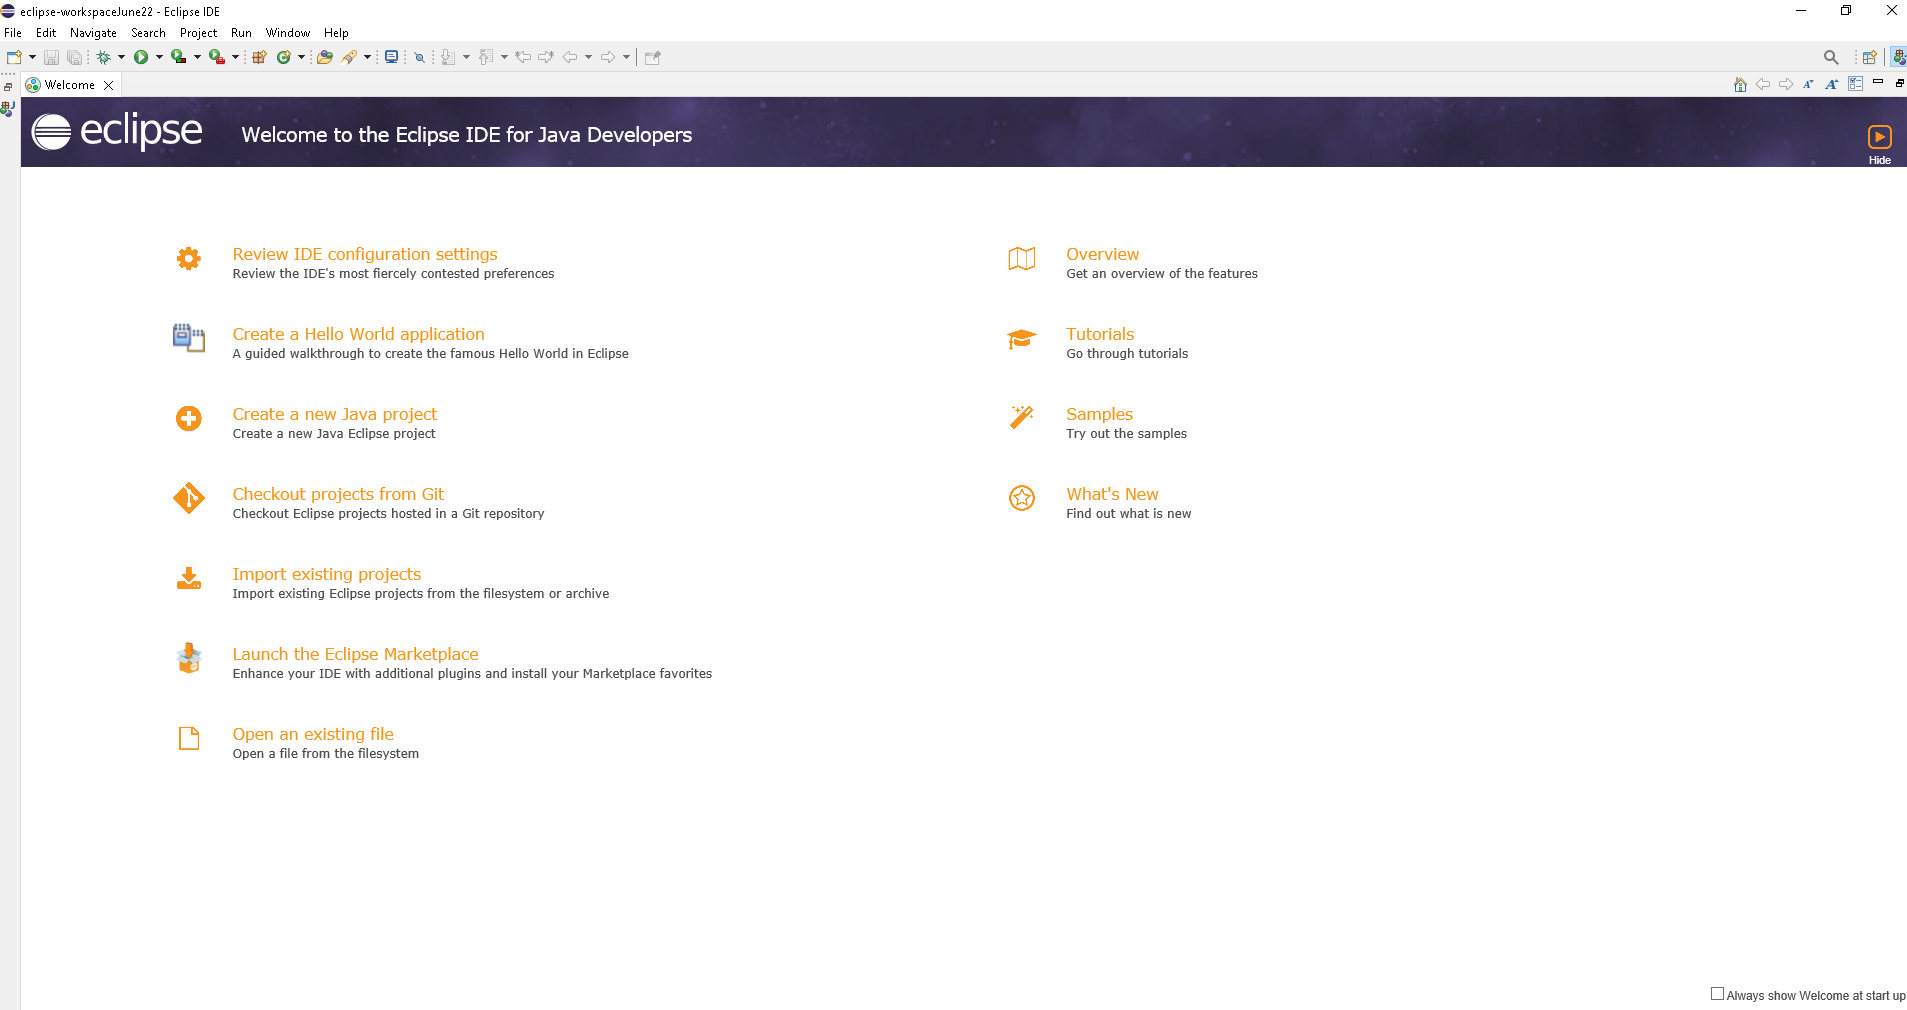1907x1010 pixels.
Task: Open the Back history dropdown arrow
Action: click(x=588, y=57)
